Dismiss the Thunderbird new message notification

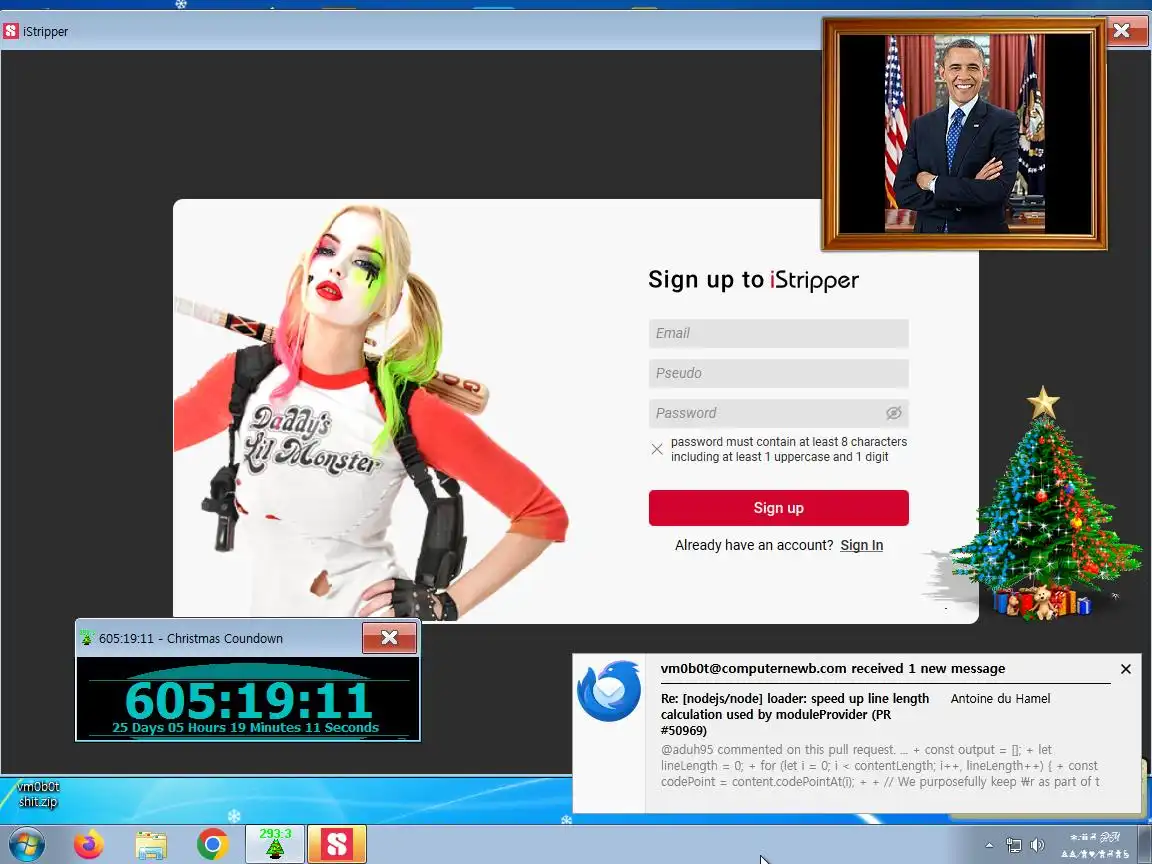coord(1126,669)
